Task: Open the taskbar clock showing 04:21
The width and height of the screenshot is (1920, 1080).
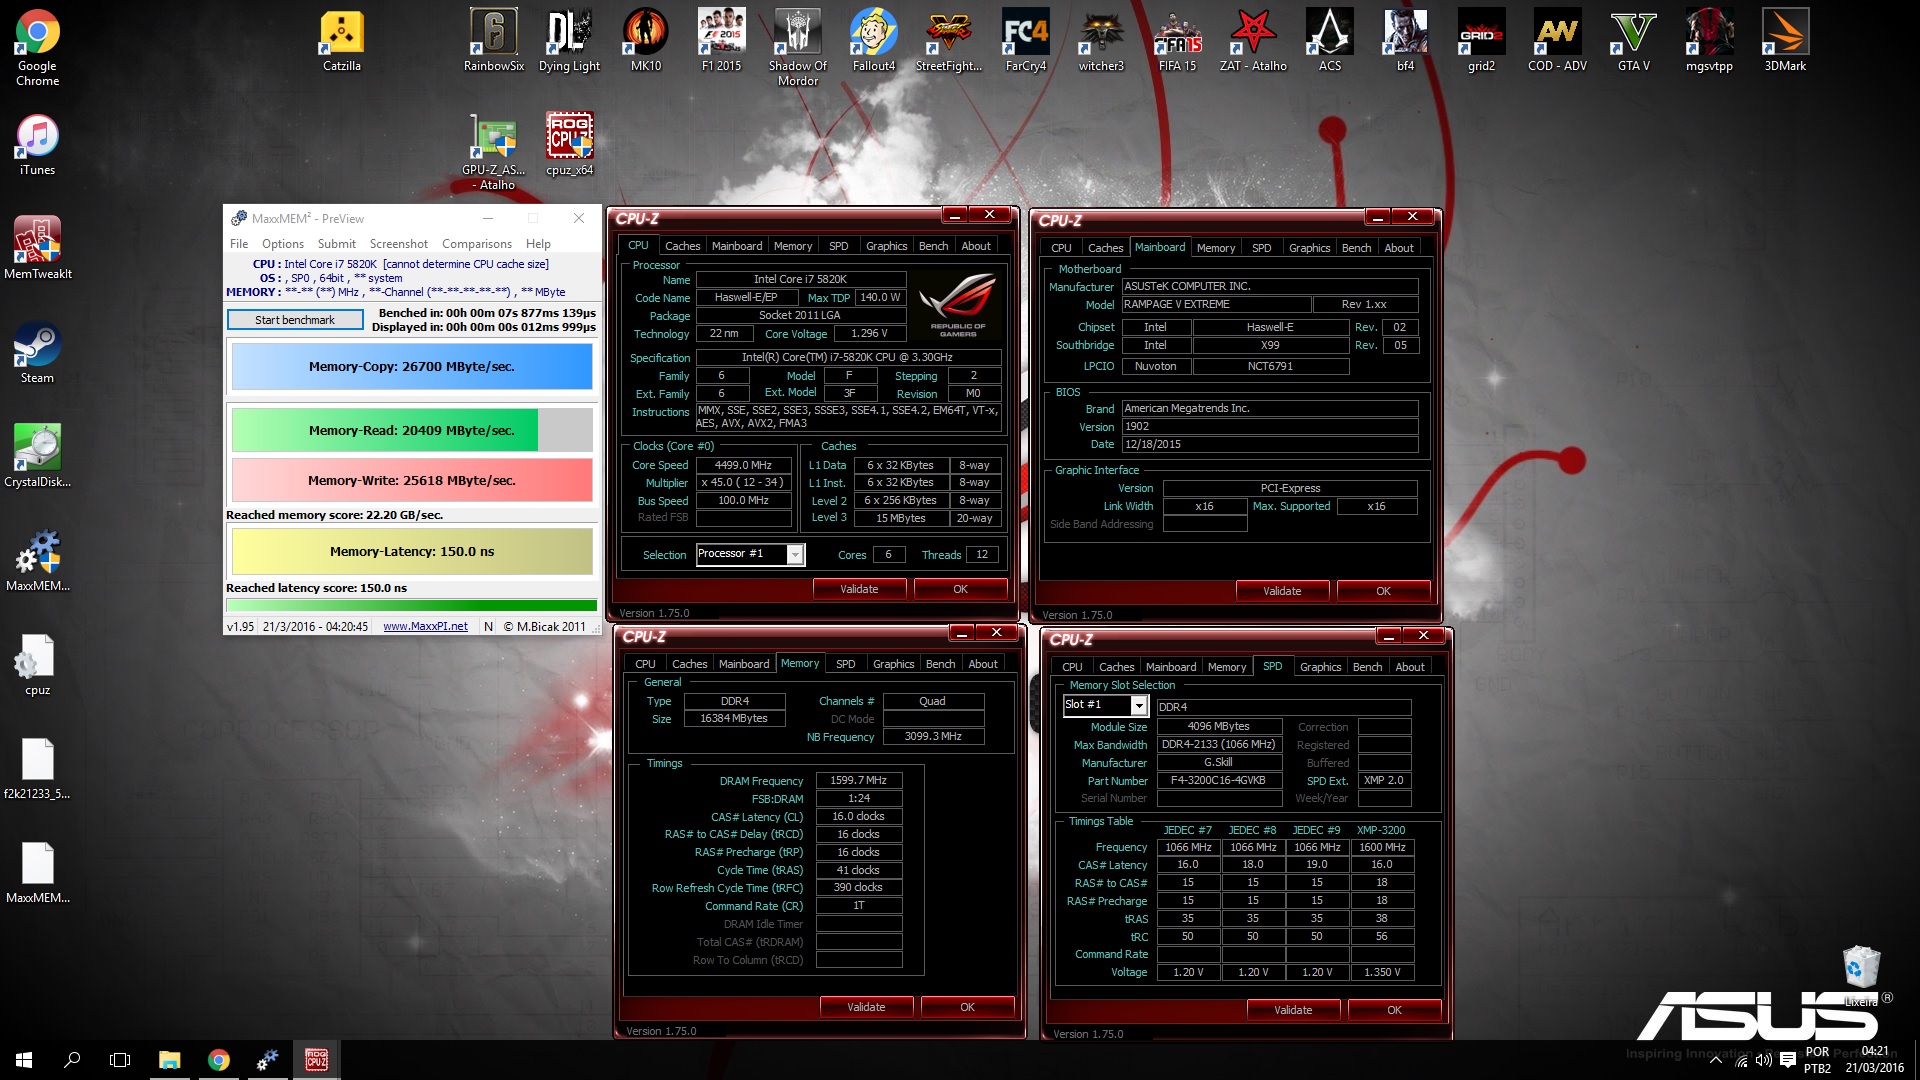Action: click(1874, 1060)
